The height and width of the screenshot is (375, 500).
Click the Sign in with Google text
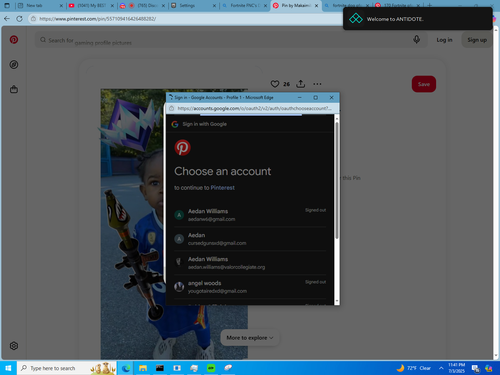tap(205, 124)
